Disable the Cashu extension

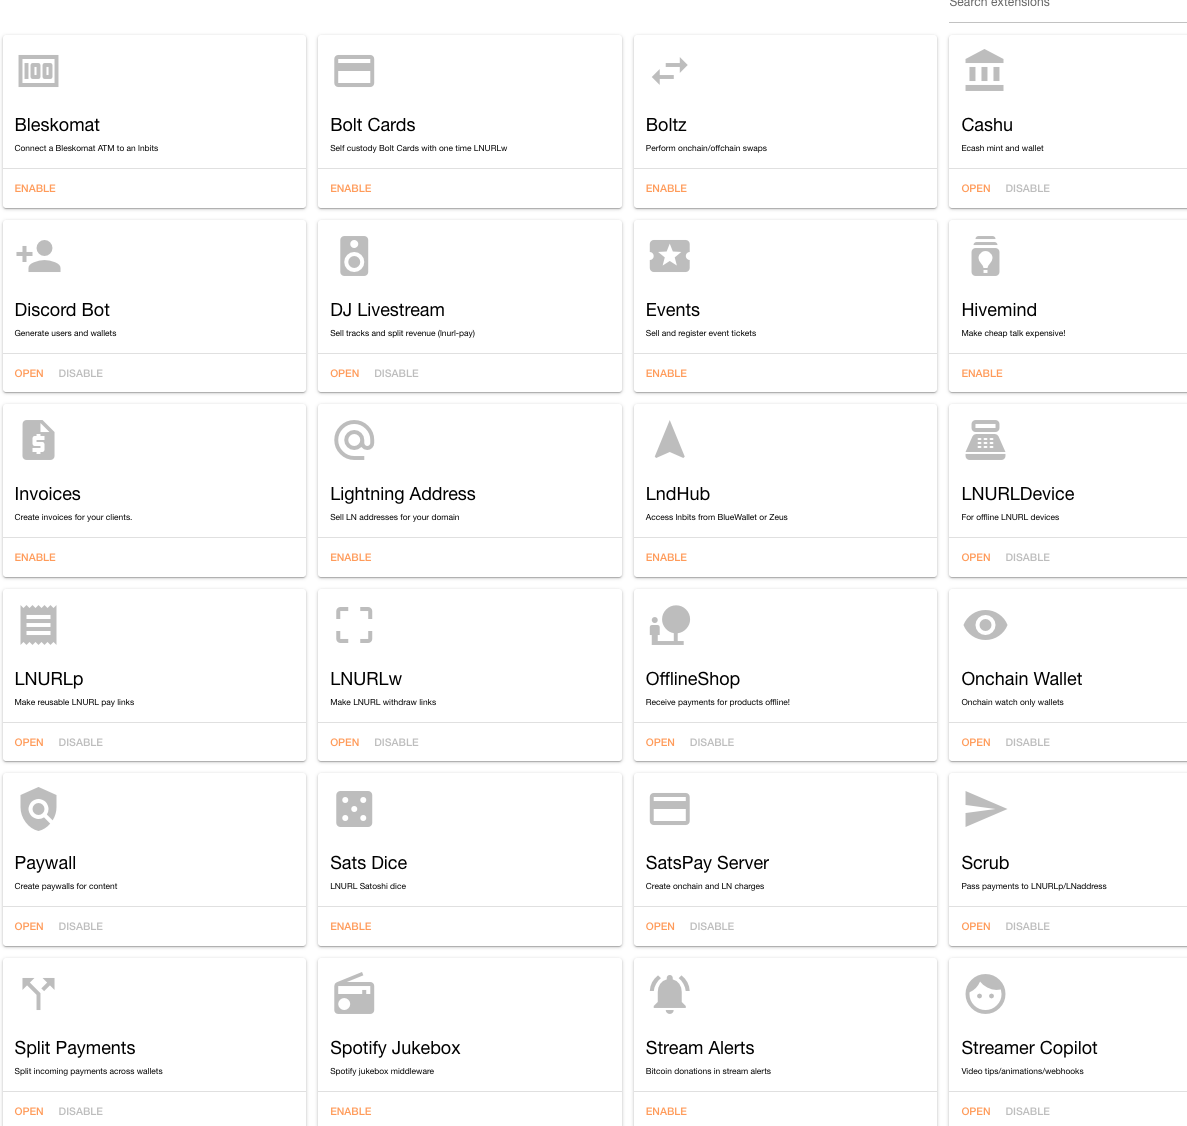coord(1027,189)
